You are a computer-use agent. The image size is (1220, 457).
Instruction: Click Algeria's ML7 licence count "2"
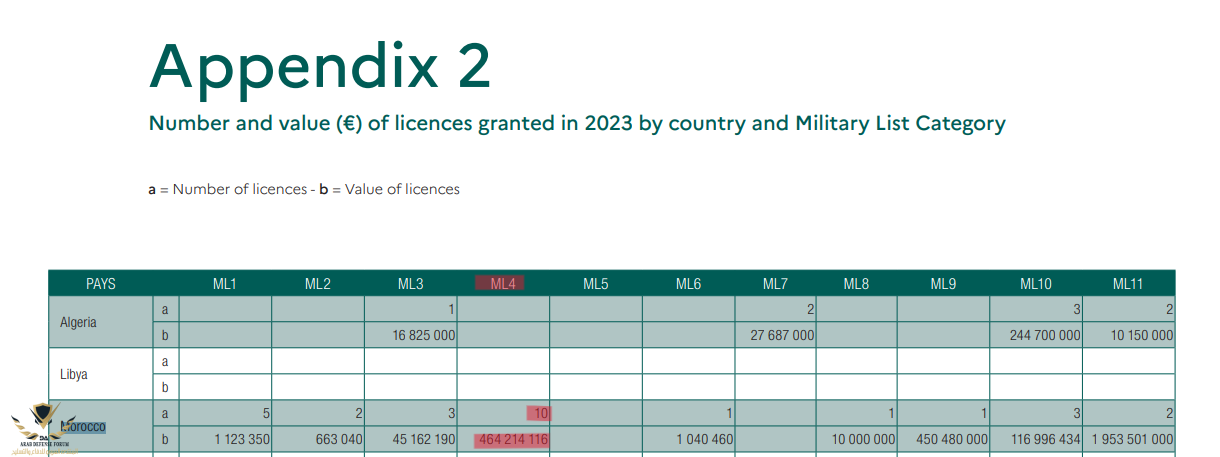(x=810, y=310)
